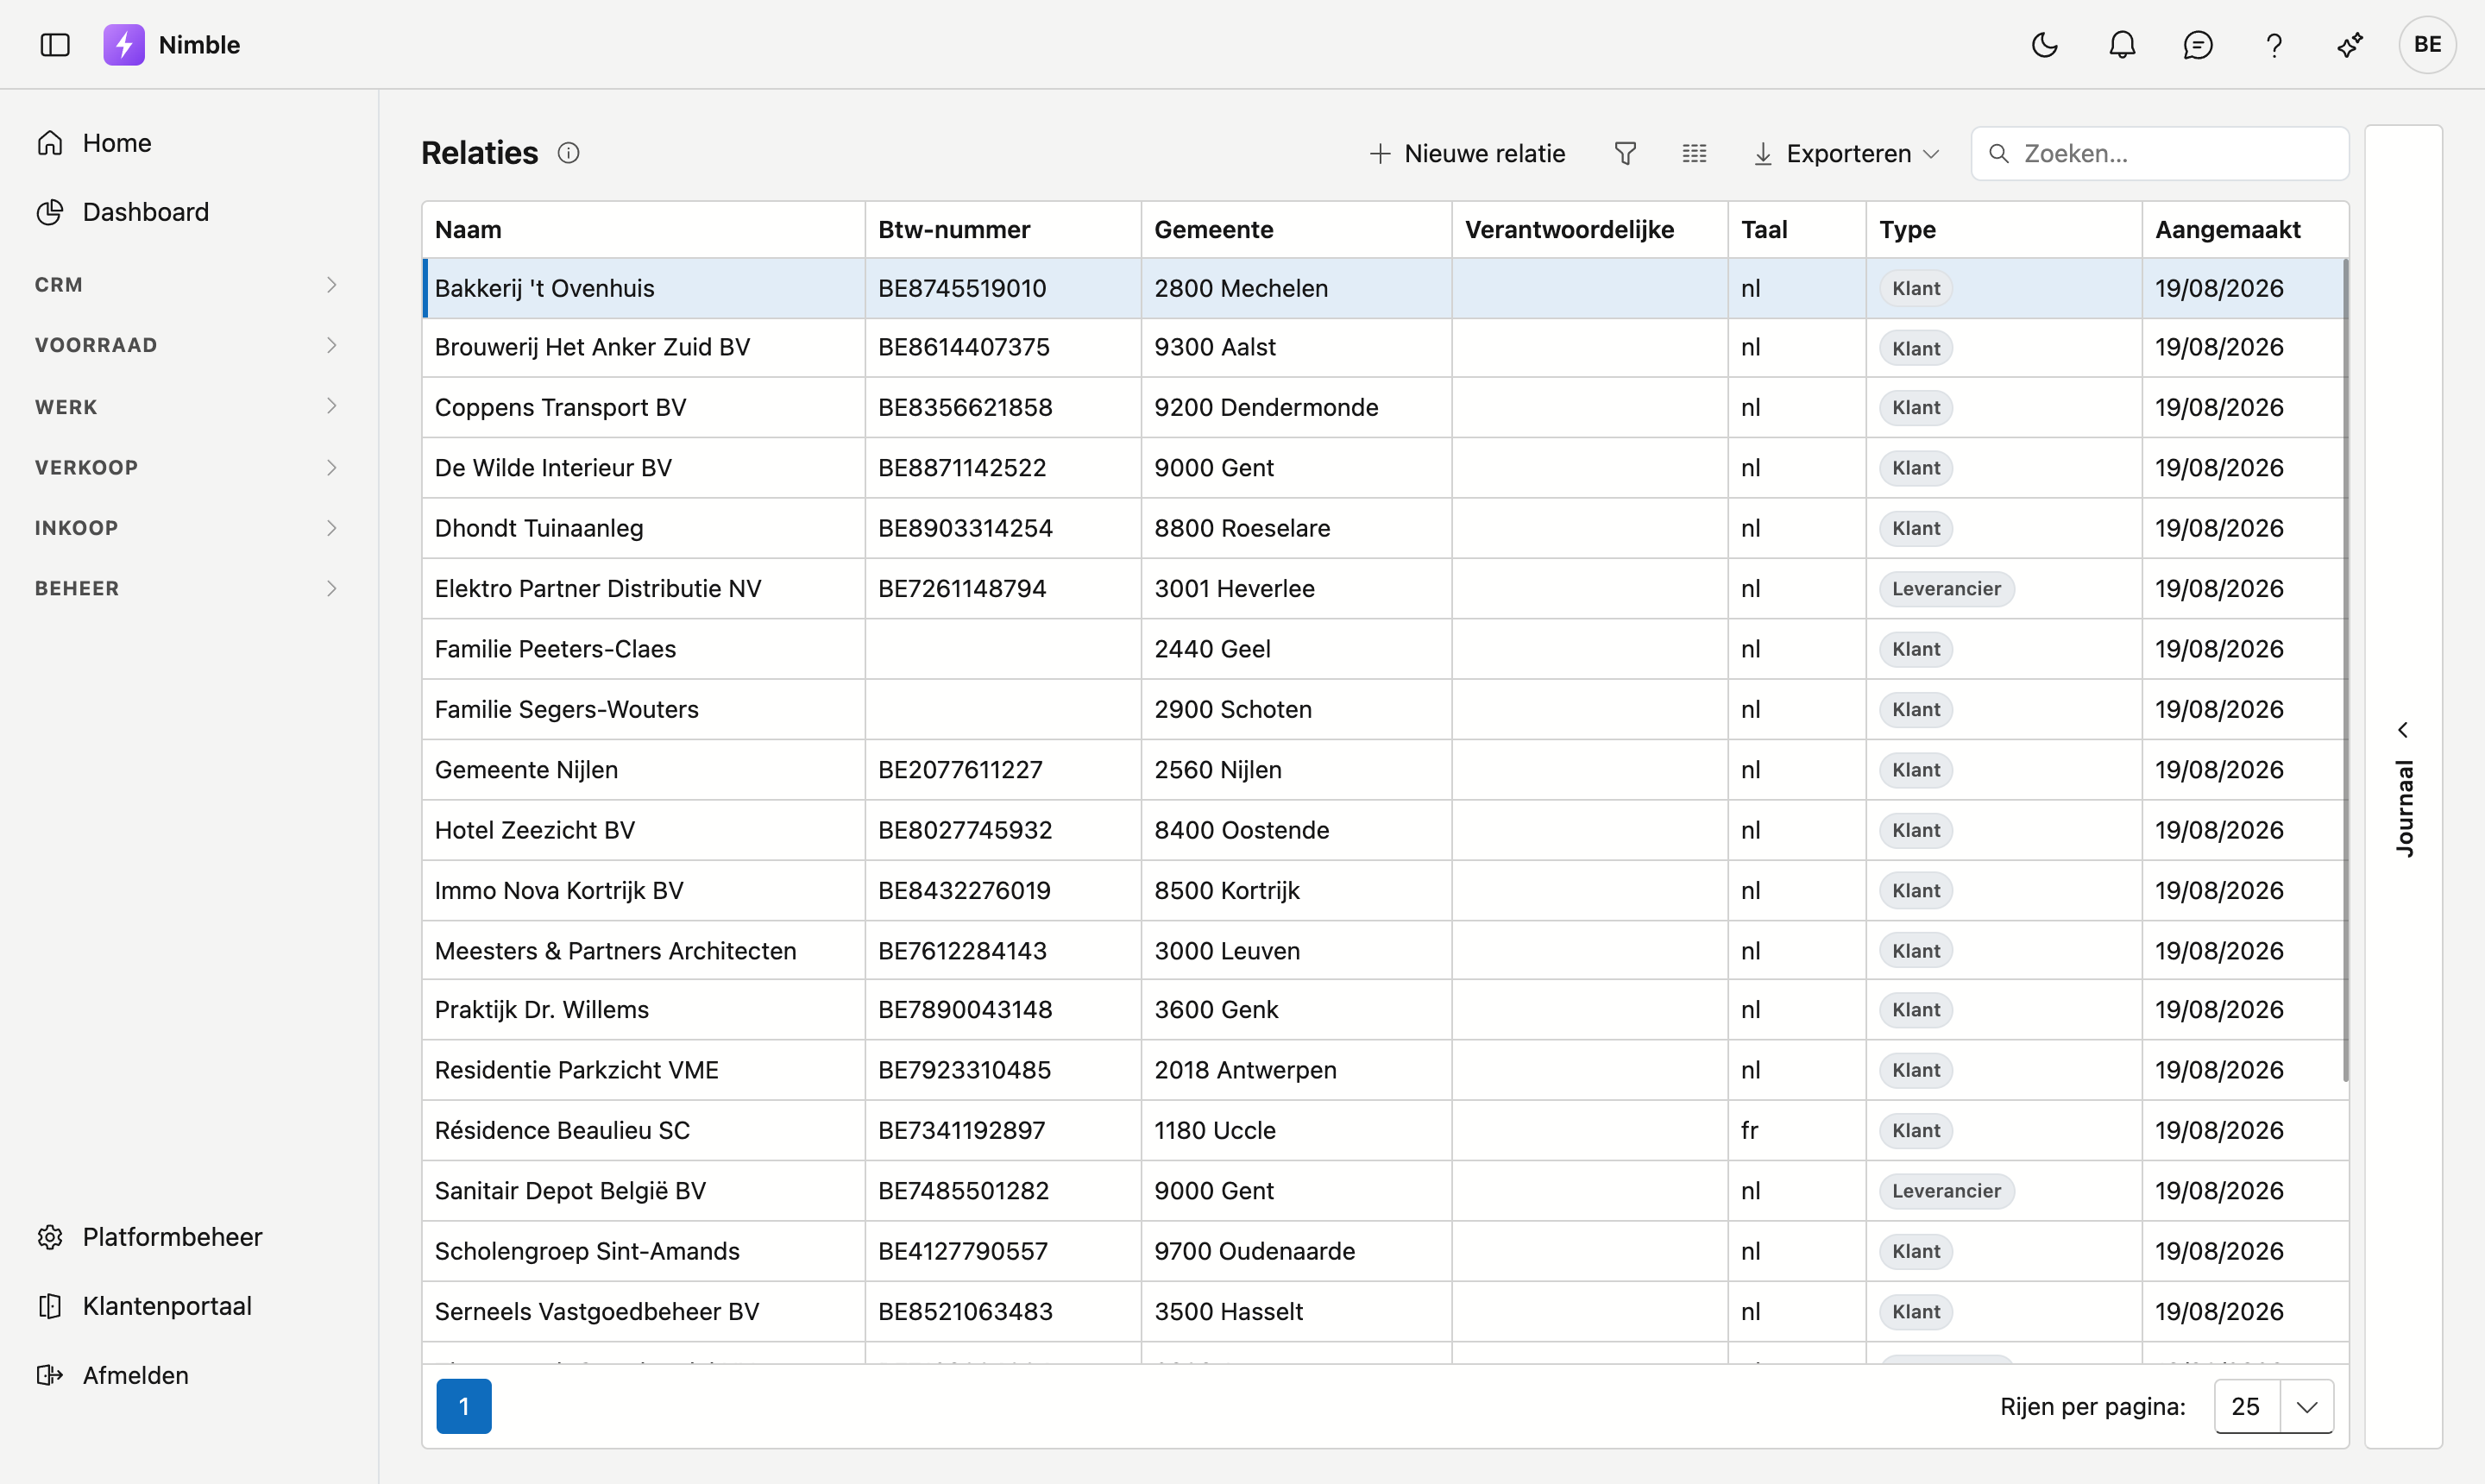Select row Dhondt Tuinaanleg
The width and height of the screenshot is (2485, 1484).
[1385, 528]
